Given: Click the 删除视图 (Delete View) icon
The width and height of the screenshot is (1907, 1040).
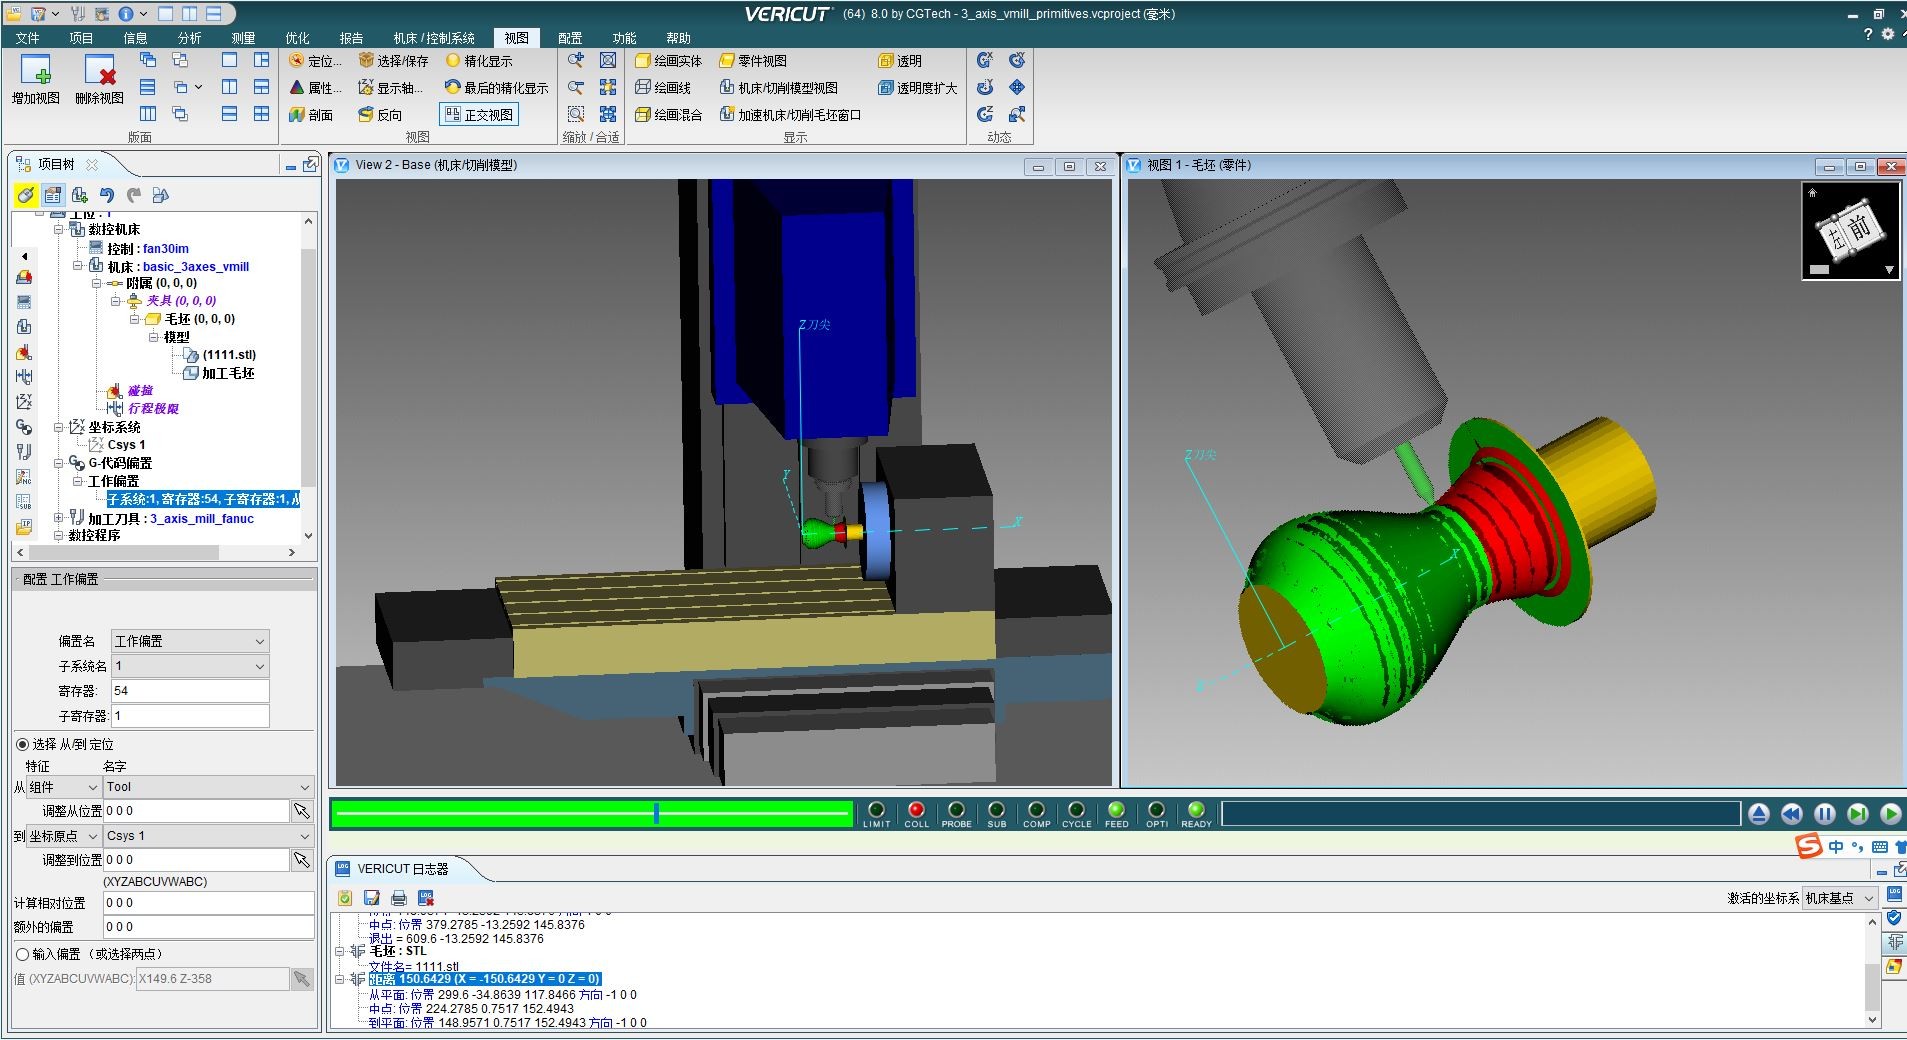Looking at the screenshot, I should [x=99, y=80].
